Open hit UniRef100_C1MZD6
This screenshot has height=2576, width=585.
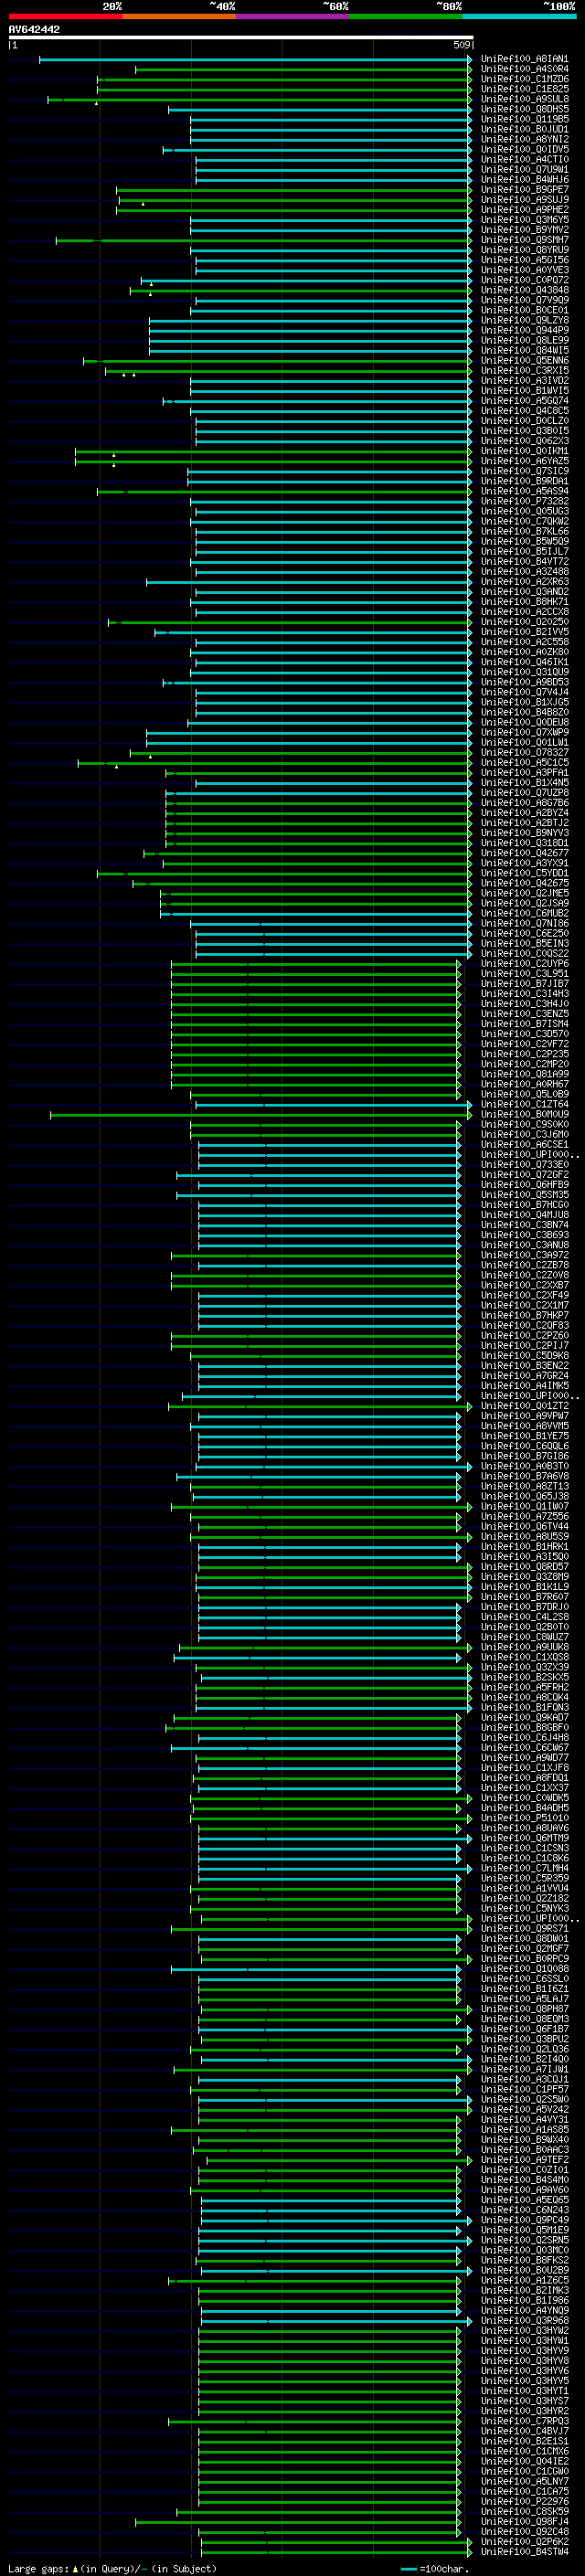[524, 79]
